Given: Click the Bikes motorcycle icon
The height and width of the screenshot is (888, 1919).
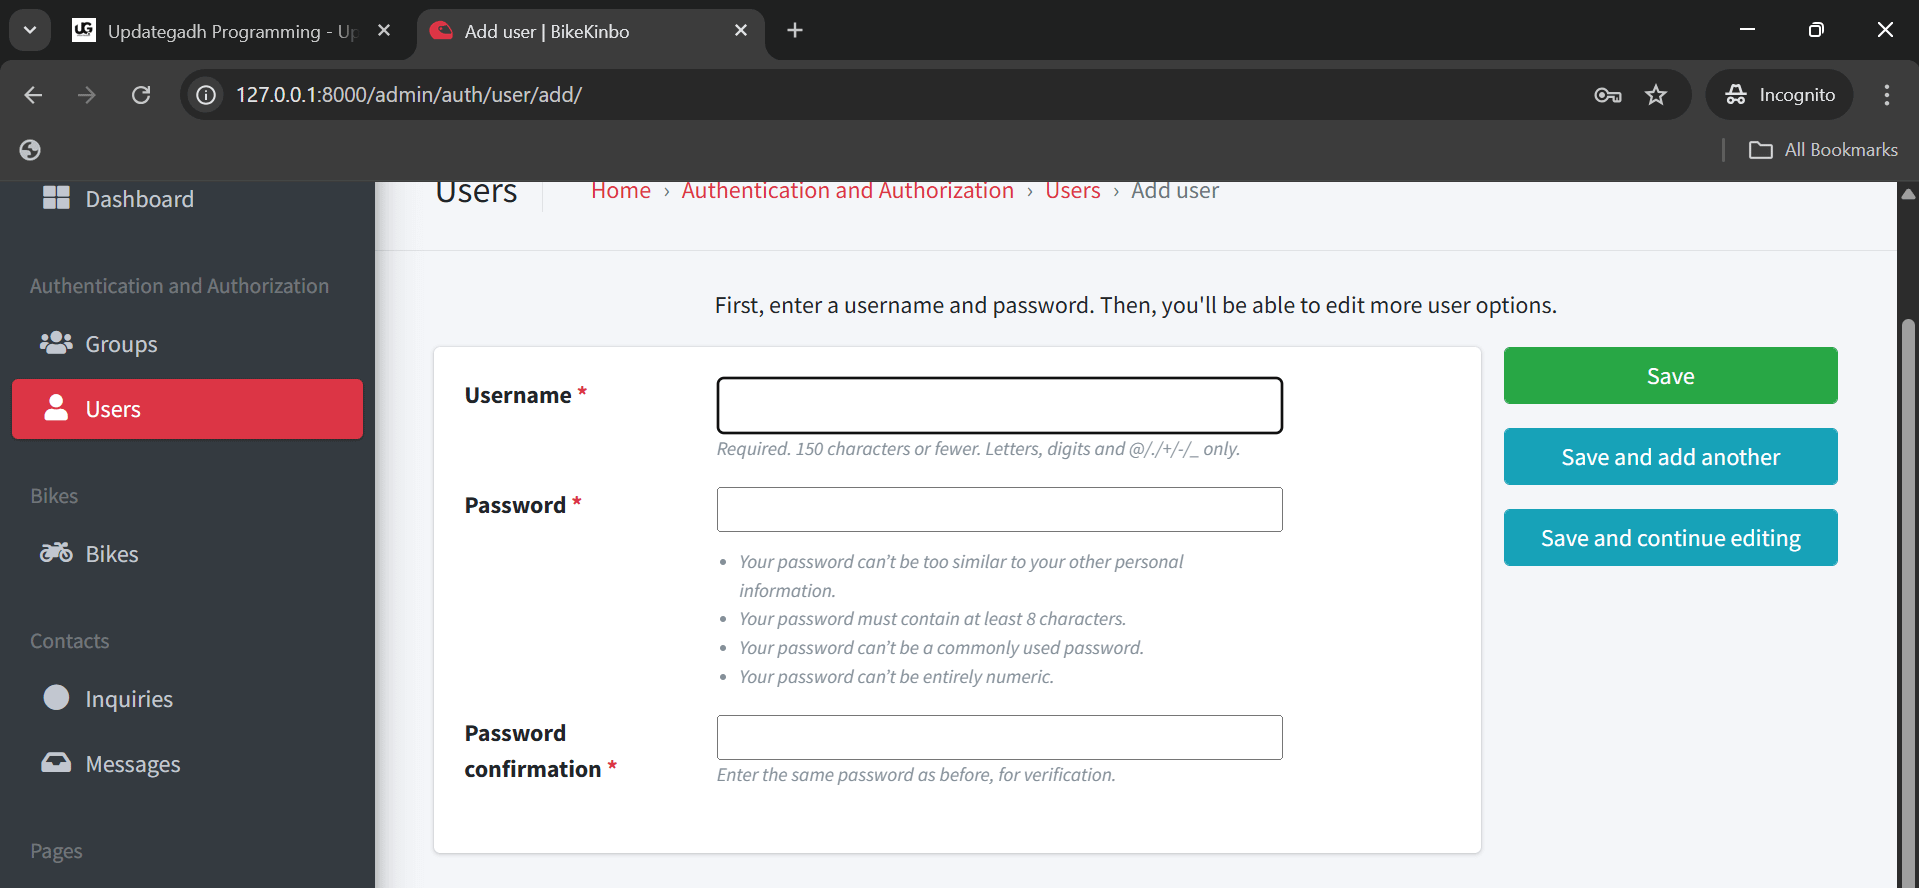Looking at the screenshot, I should tap(56, 553).
